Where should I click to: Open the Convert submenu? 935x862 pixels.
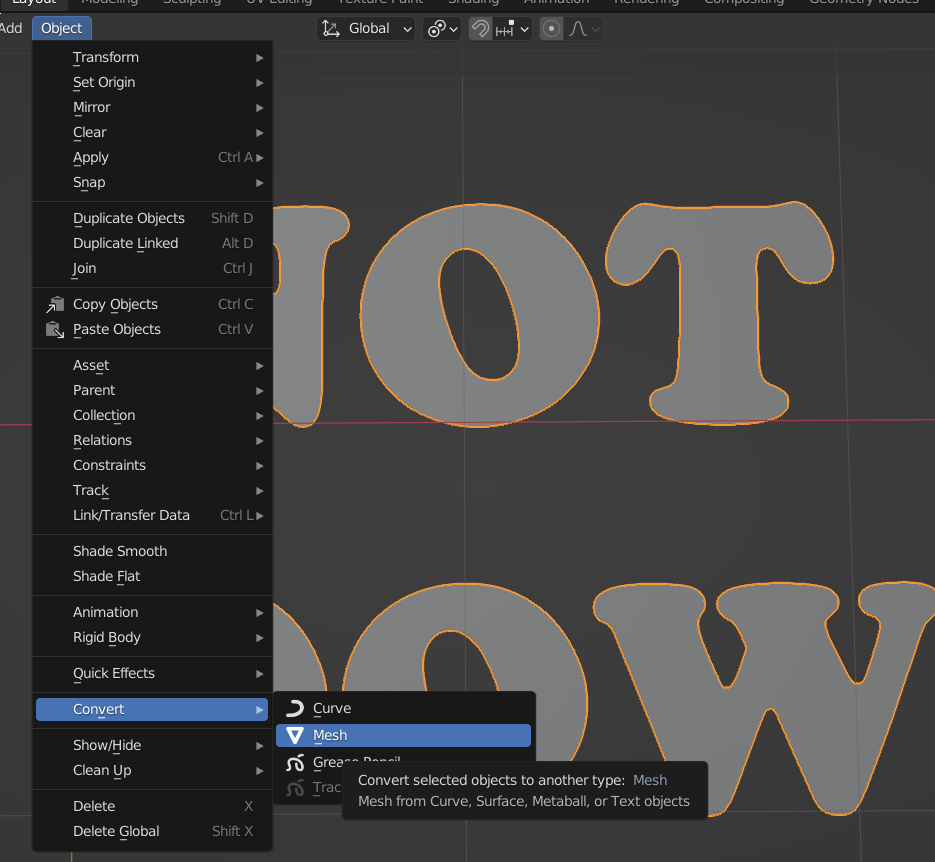152,709
